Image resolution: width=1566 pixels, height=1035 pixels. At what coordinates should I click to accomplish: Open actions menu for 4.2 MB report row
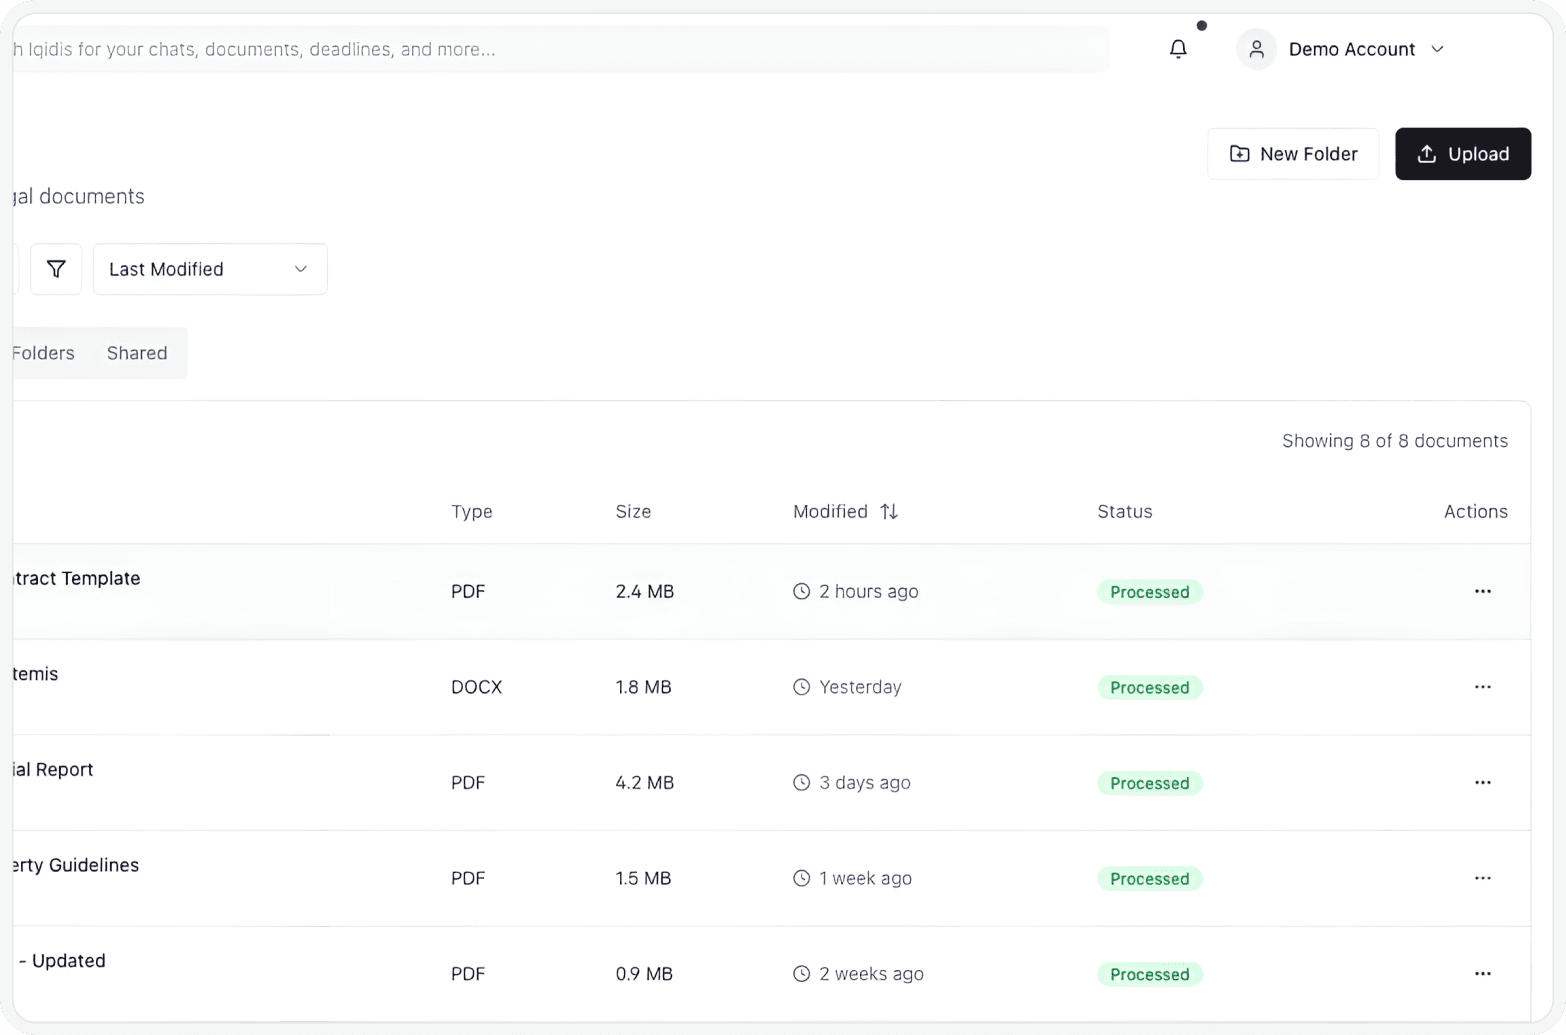(1482, 782)
